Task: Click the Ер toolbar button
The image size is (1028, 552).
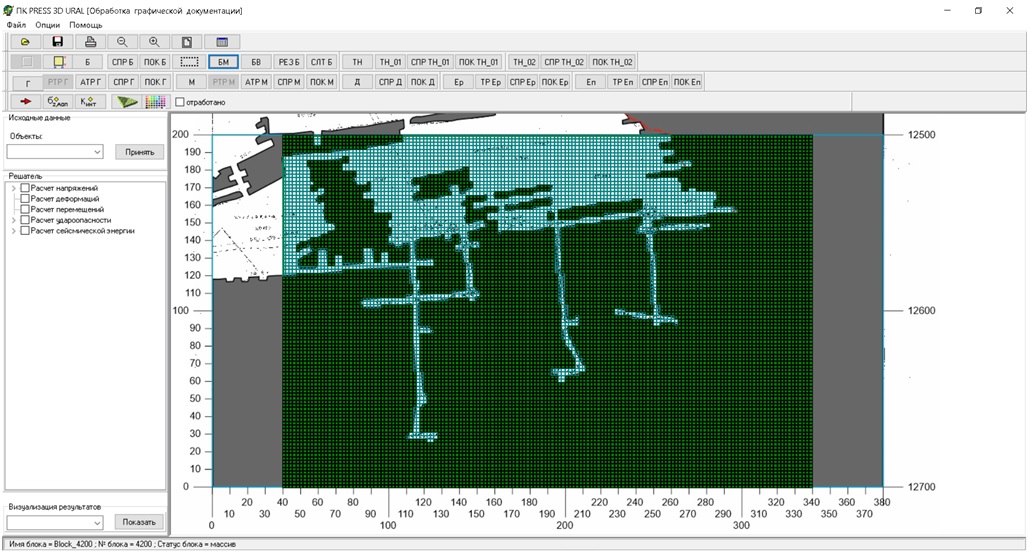Action: (x=458, y=82)
